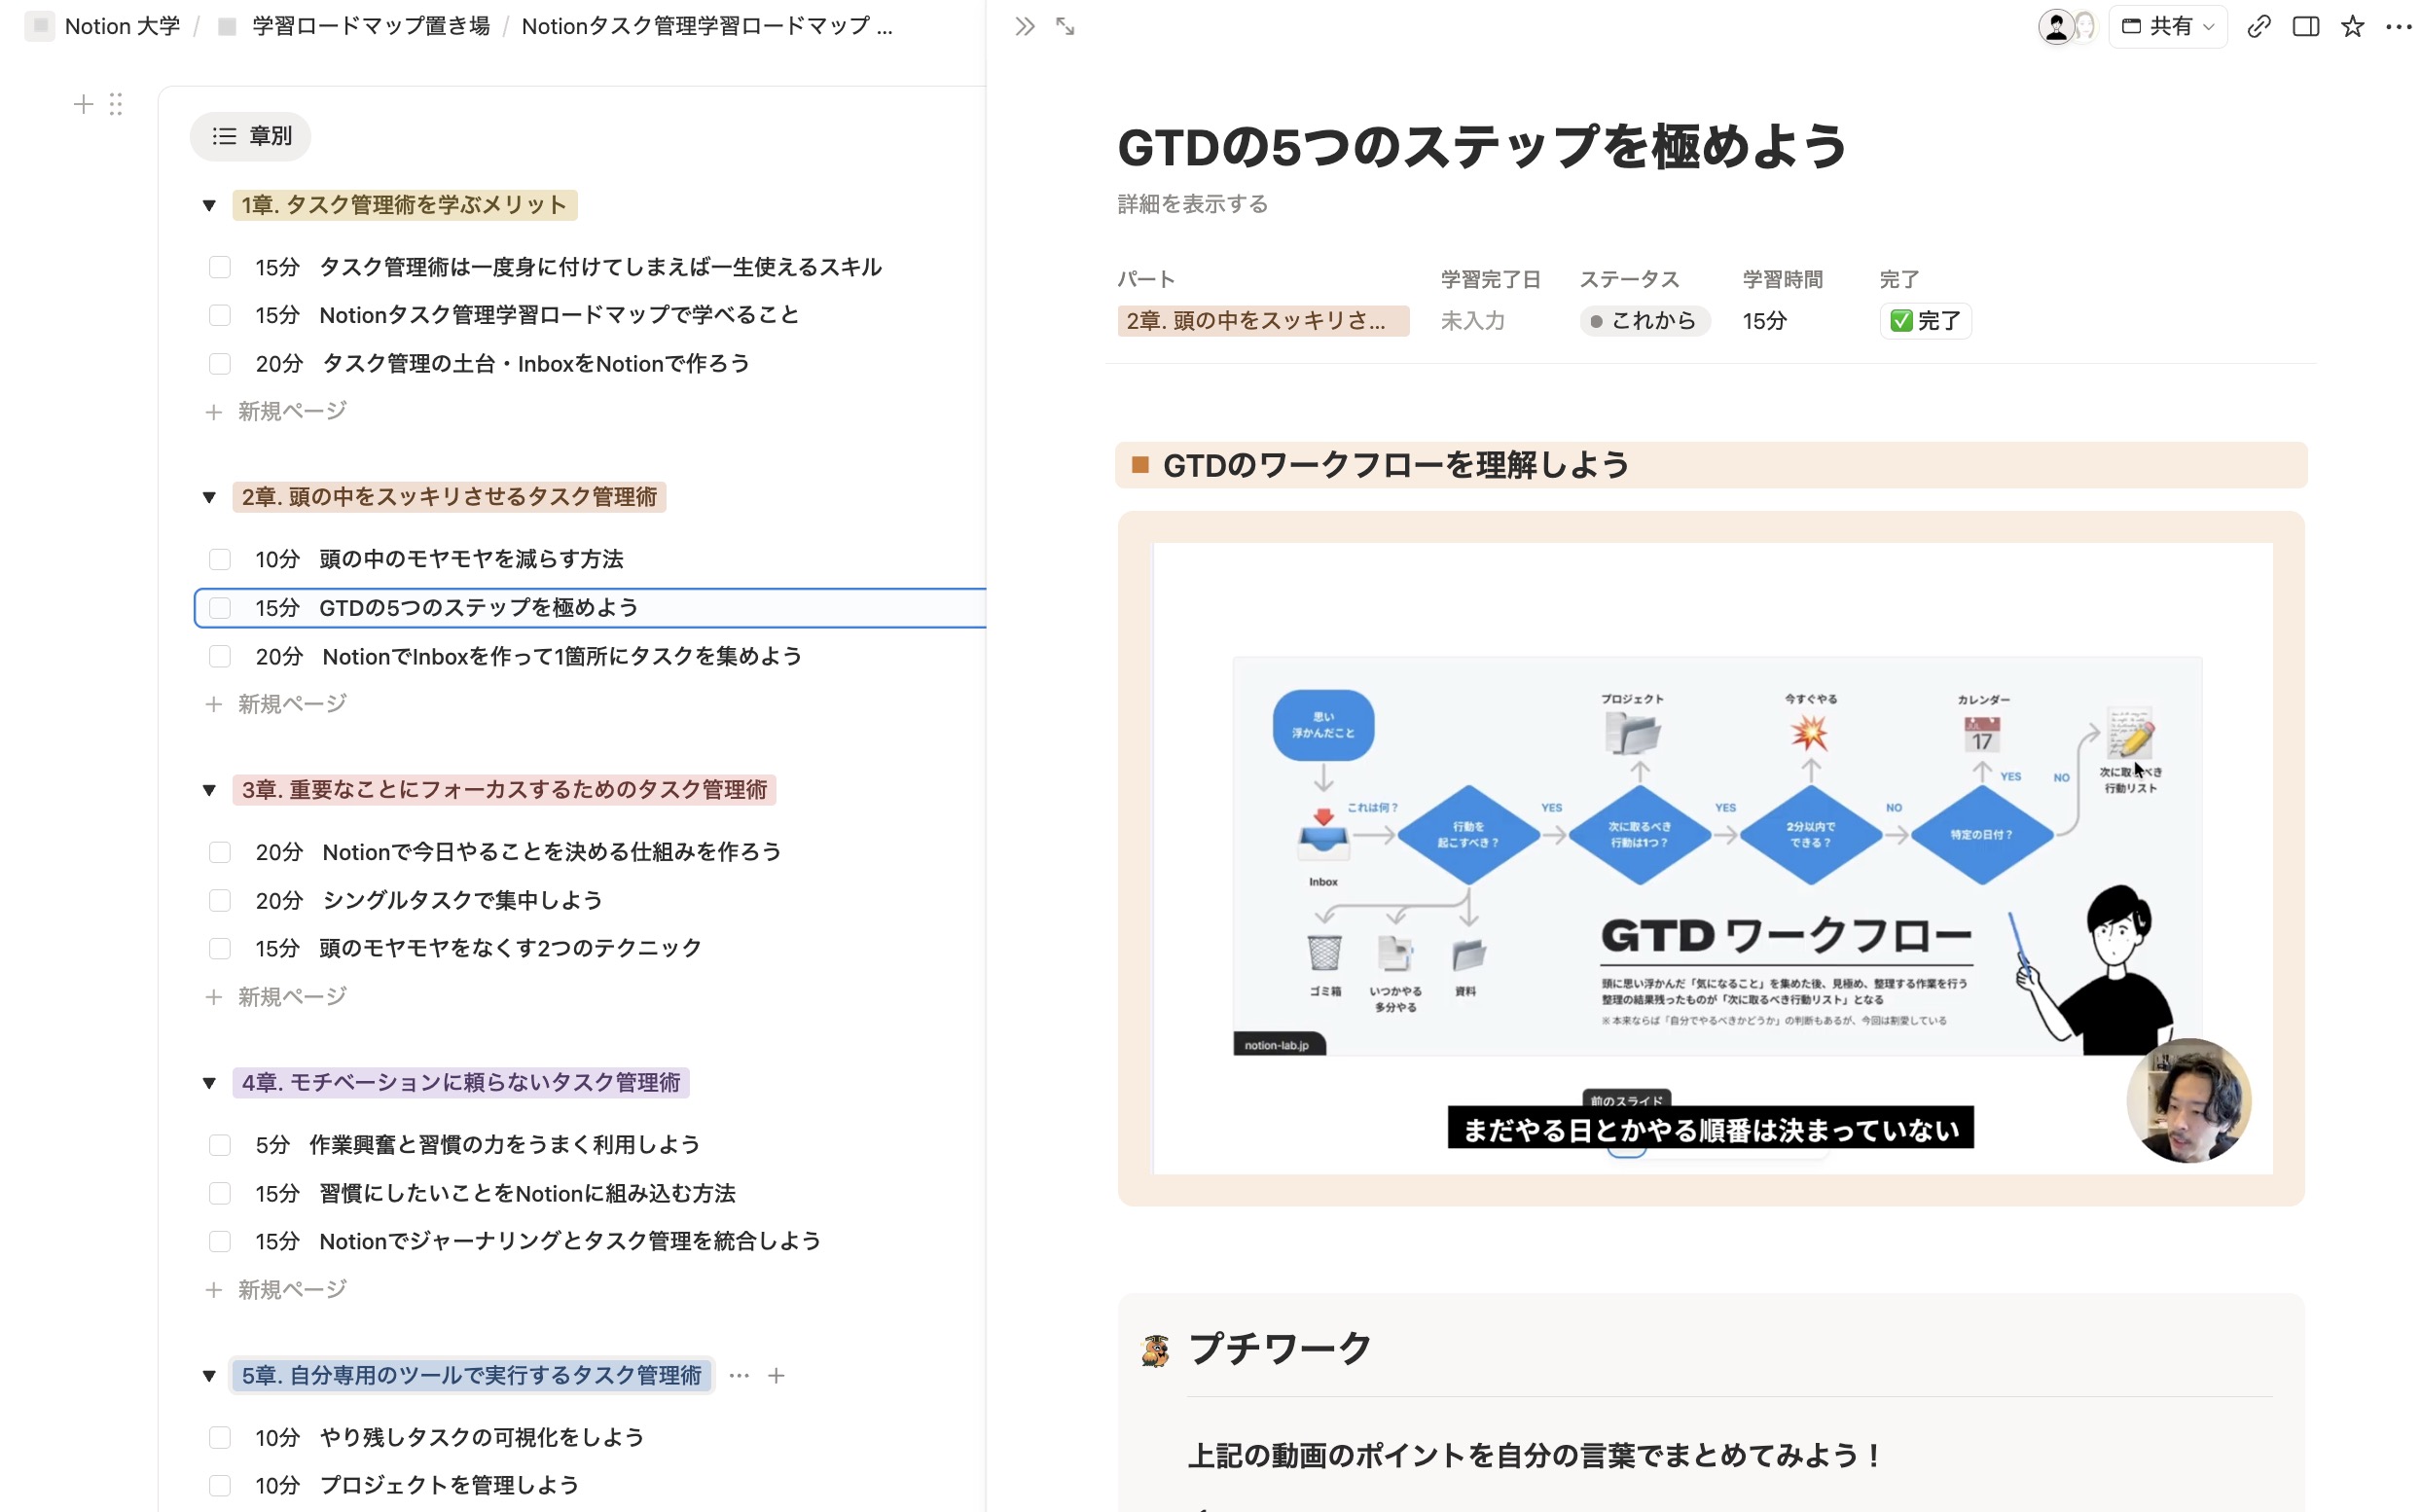The image size is (2421, 1512).
Task: Check タスク管理術は一度身に付けてしまえば row checkbox
Action: (x=219, y=267)
